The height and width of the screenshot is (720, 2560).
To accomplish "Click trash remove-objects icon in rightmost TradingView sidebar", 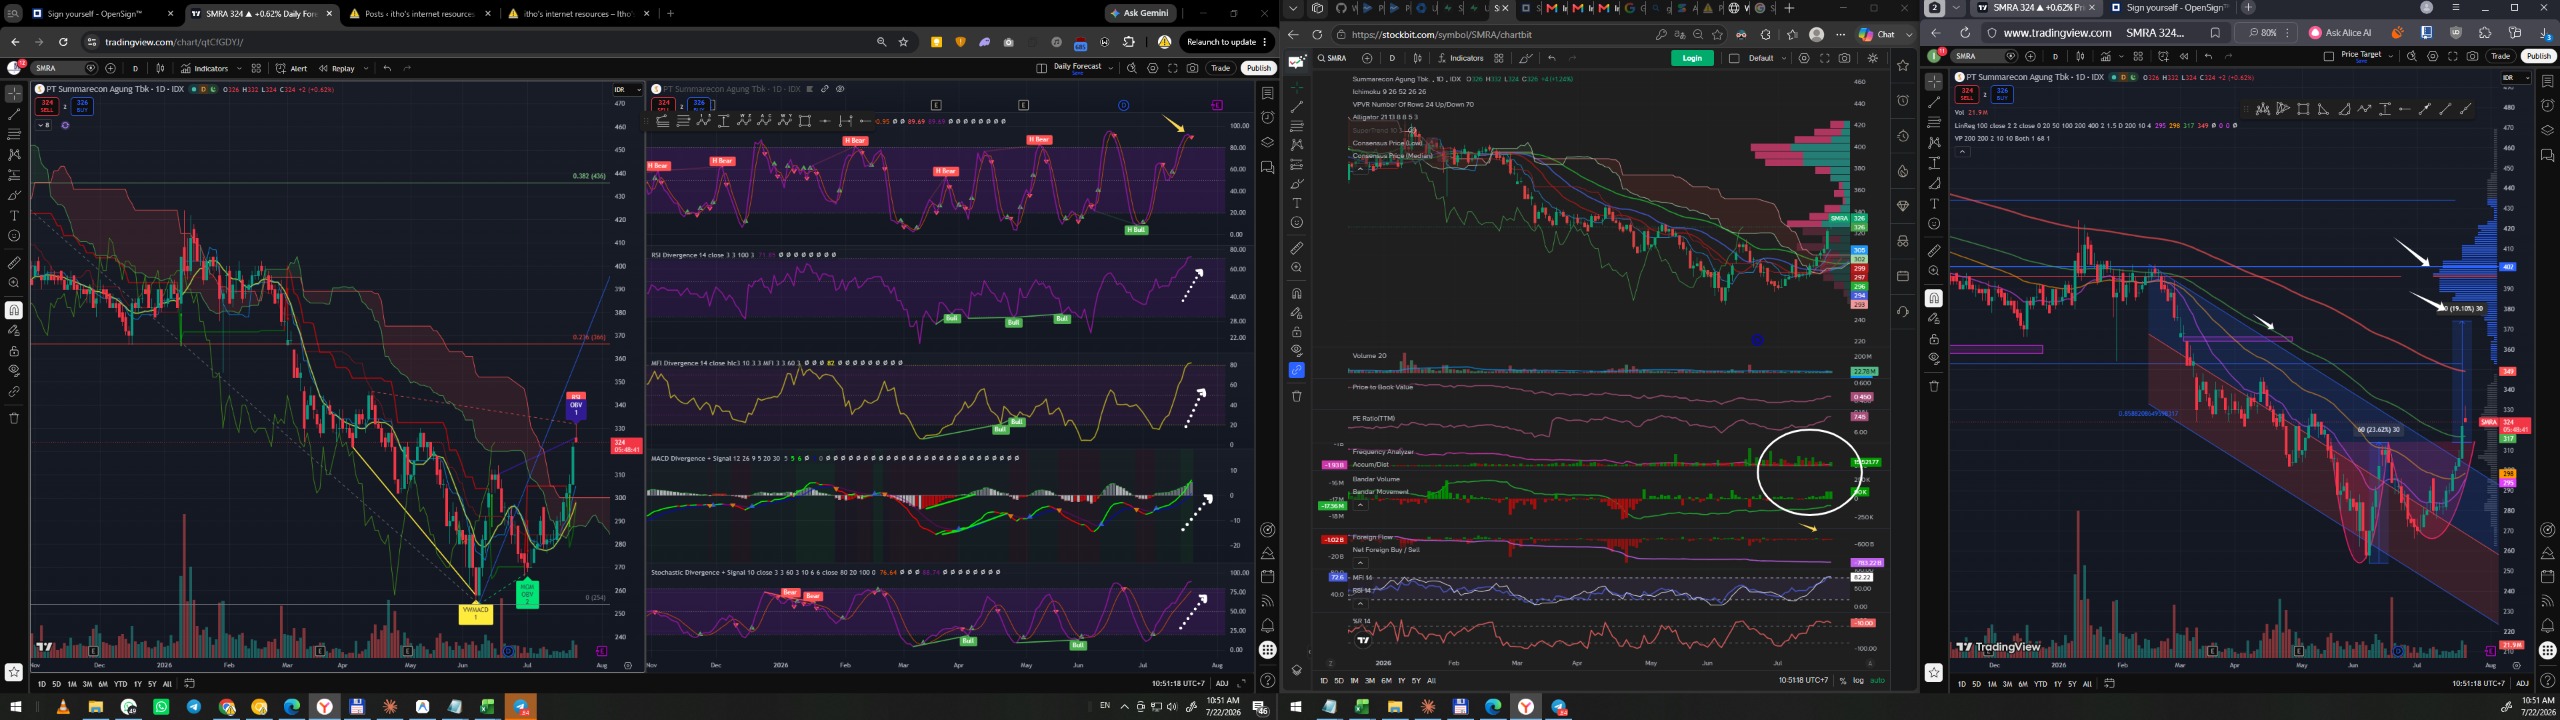I will pos(1934,386).
